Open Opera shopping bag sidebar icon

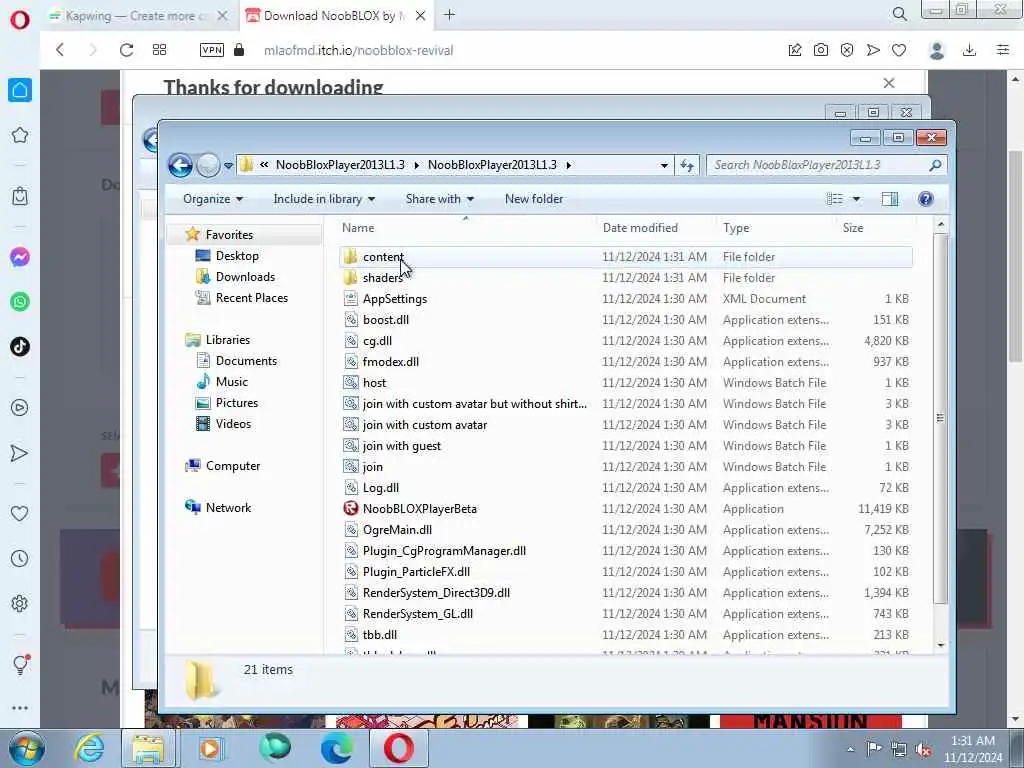click(x=20, y=196)
